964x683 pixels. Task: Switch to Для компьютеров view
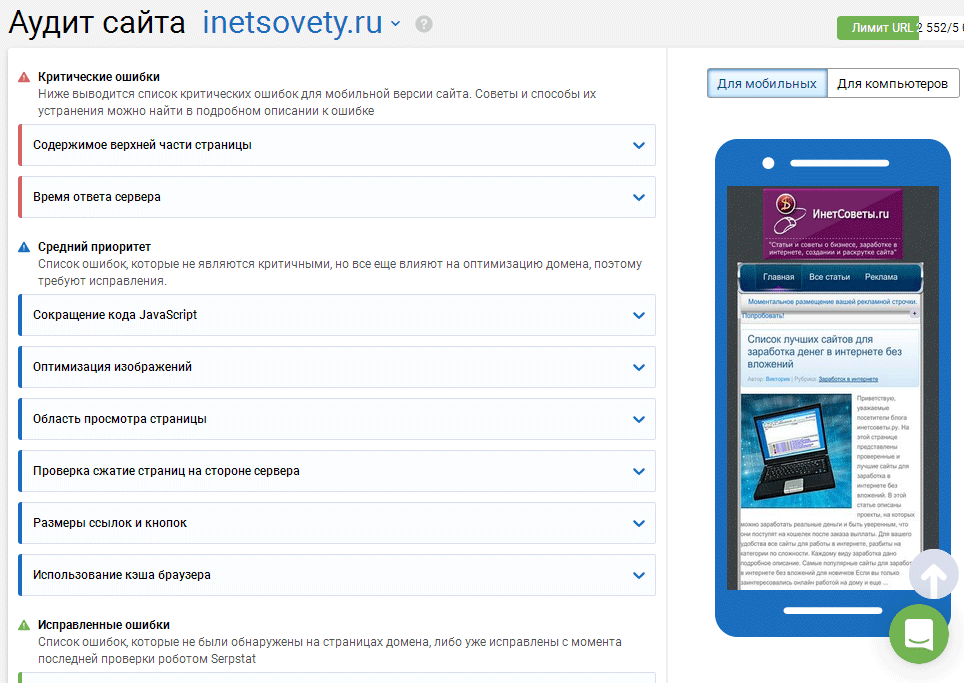[x=892, y=84]
